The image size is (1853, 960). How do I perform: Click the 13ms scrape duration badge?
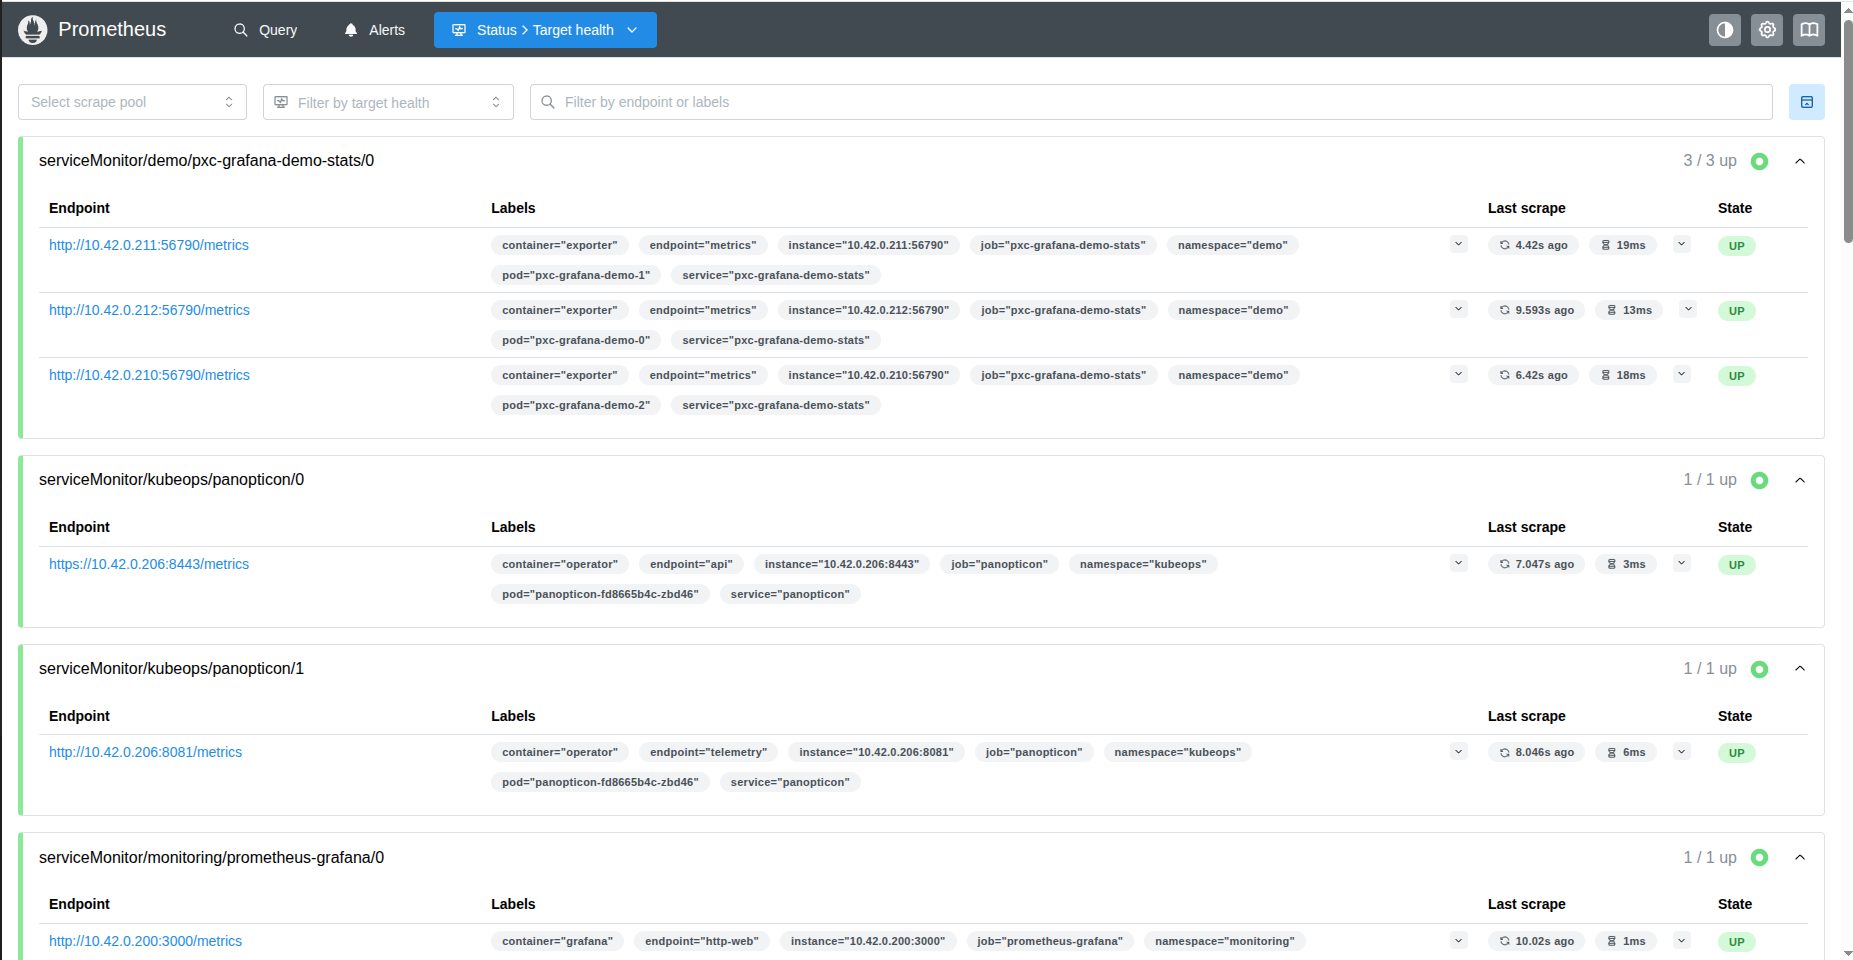[x=1629, y=310]
